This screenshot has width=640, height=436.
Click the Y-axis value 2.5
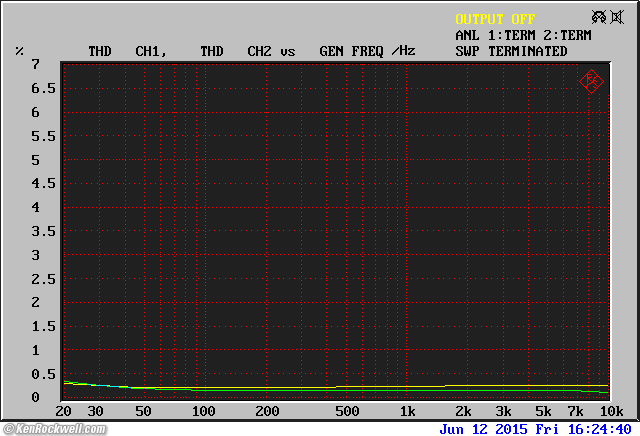click(43, 279)
